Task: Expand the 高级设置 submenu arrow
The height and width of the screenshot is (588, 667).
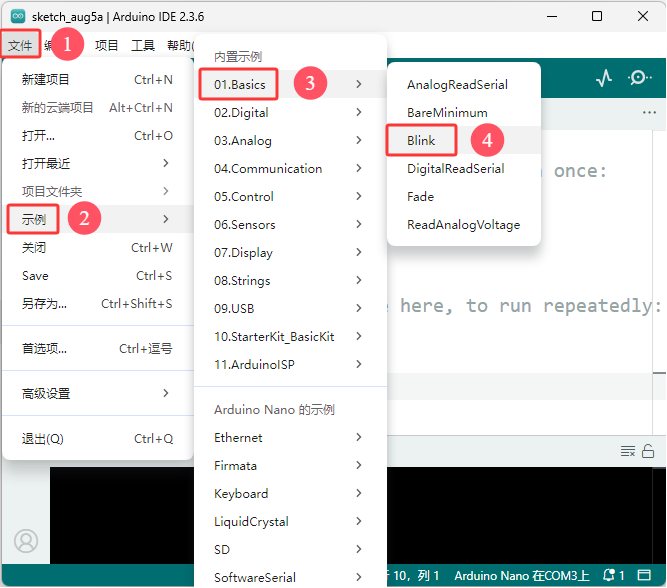Action: coord(166,393)
